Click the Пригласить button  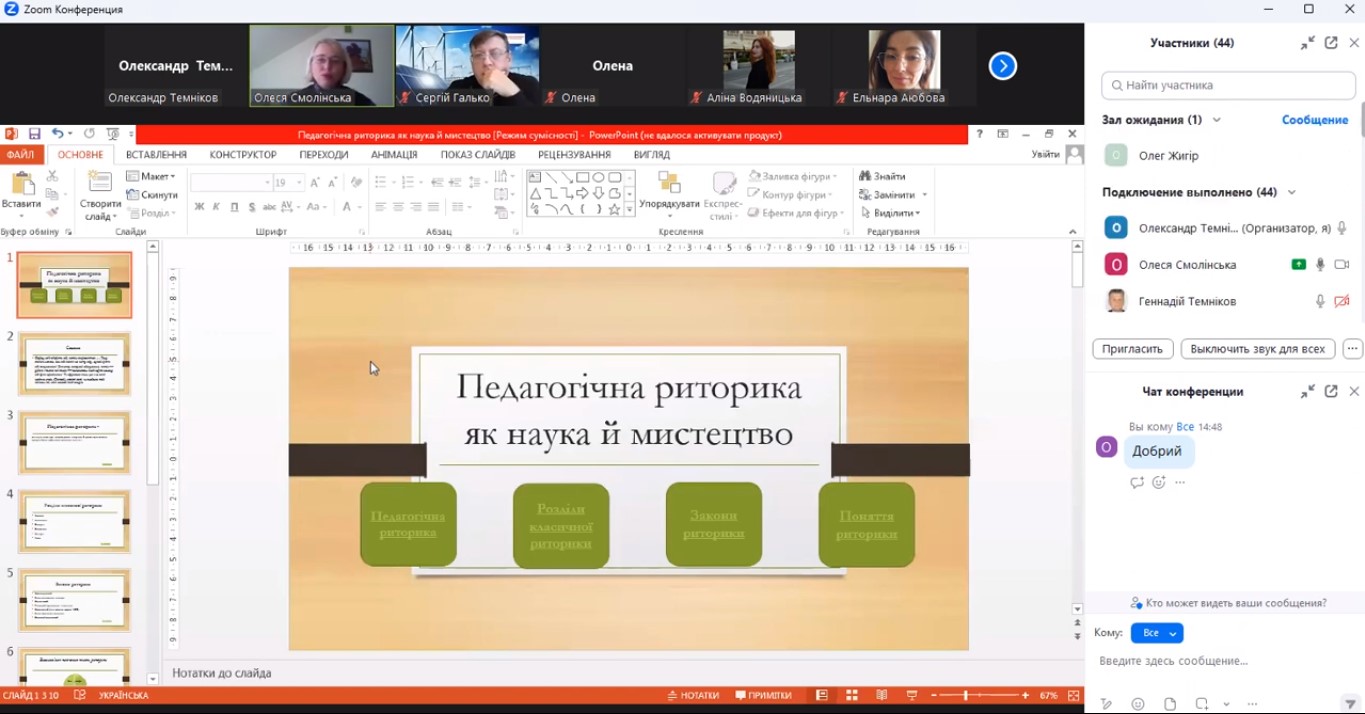[1132, 349]
